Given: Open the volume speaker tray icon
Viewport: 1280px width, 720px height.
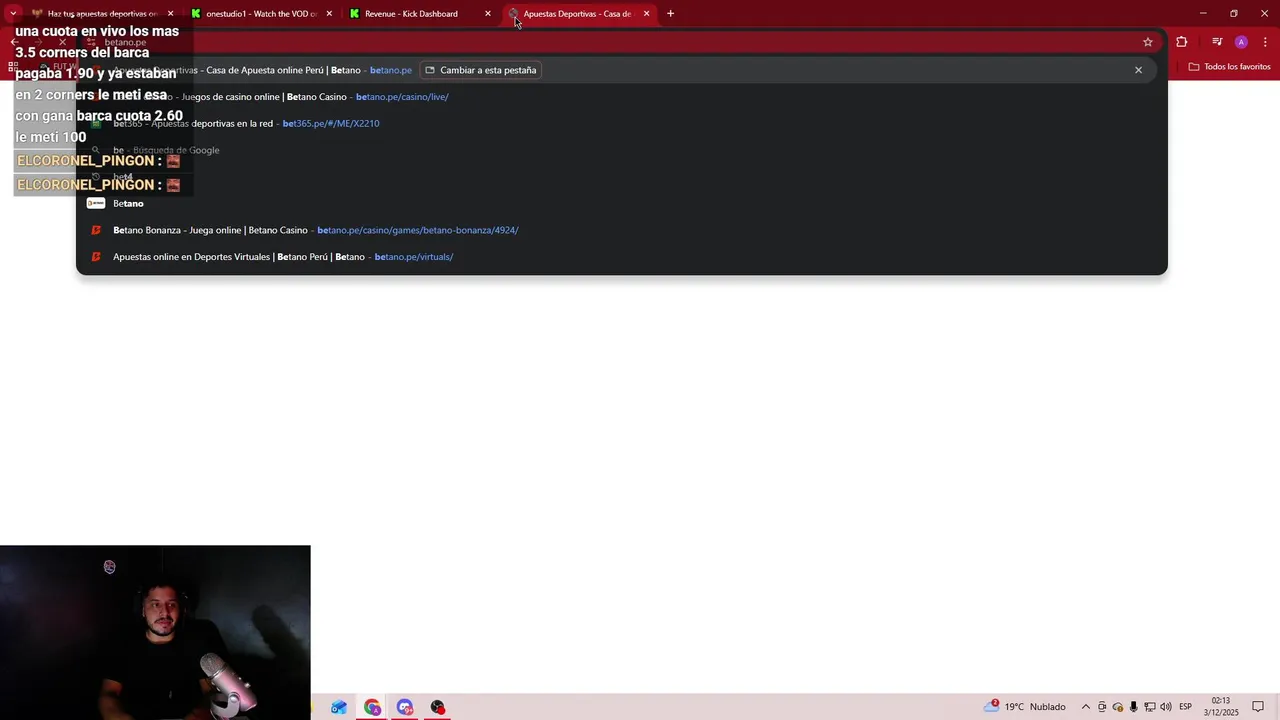Looking at the screenshot, I should tap(1166, 707).
